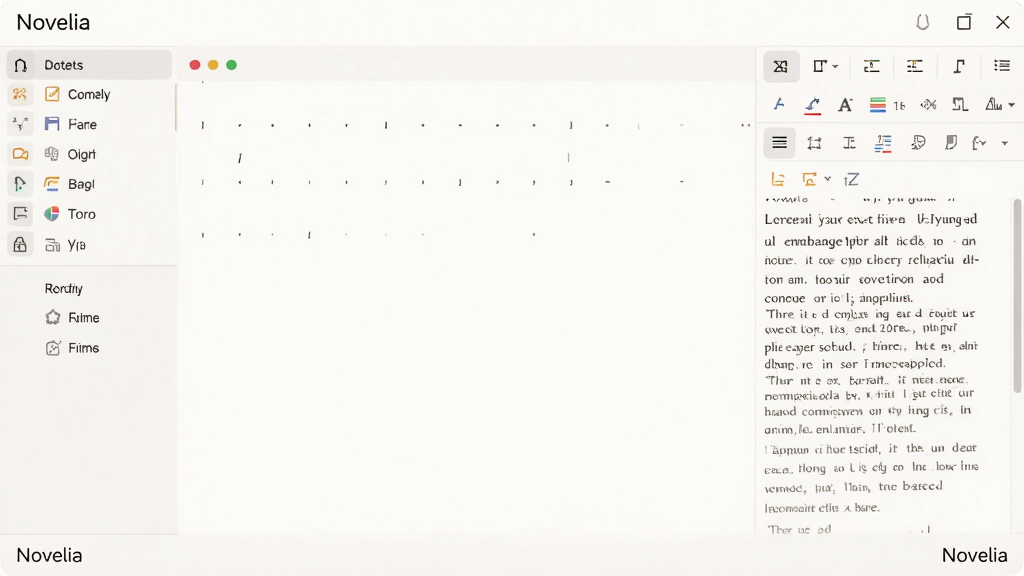Viewport: 1024px width, 576px height.
Task: Click the headphones icon left of Dotets
Action: tap(20, 65)
